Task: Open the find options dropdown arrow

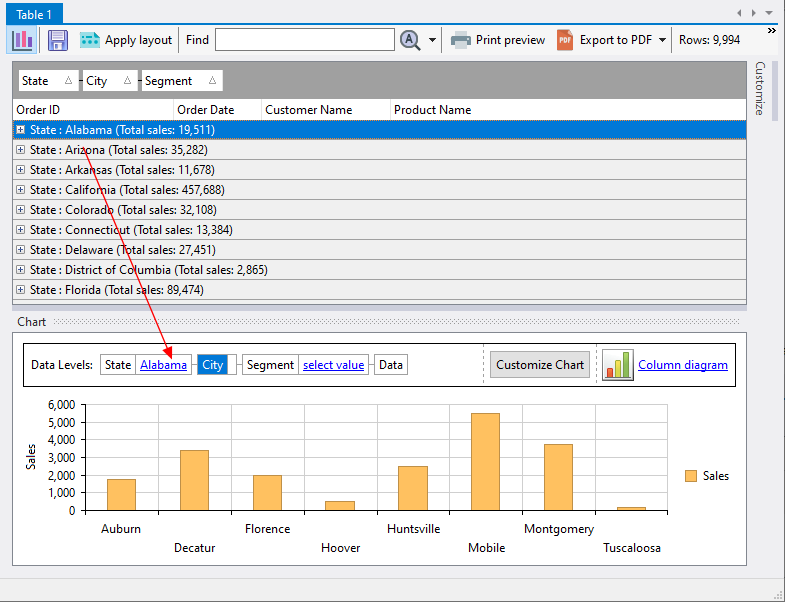Action: [433, 41]
